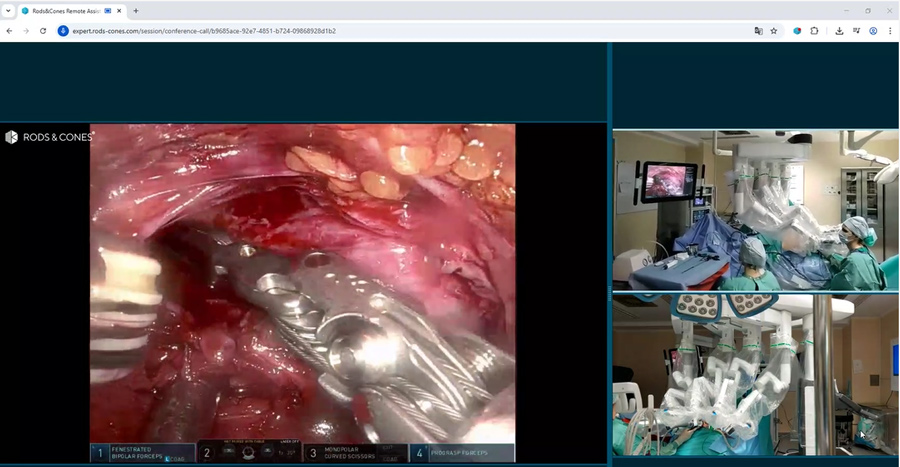900x467 pixels.
Task: Click the Fenestrated Bipolar Forceps arm label
Action: click(x=142, y=454)
